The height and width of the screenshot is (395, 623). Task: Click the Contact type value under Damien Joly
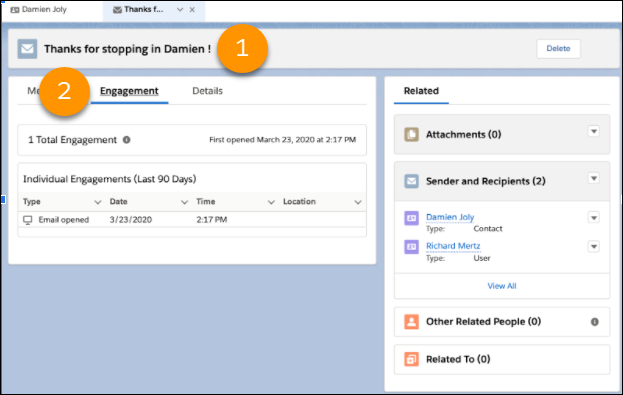pos(488,229)
